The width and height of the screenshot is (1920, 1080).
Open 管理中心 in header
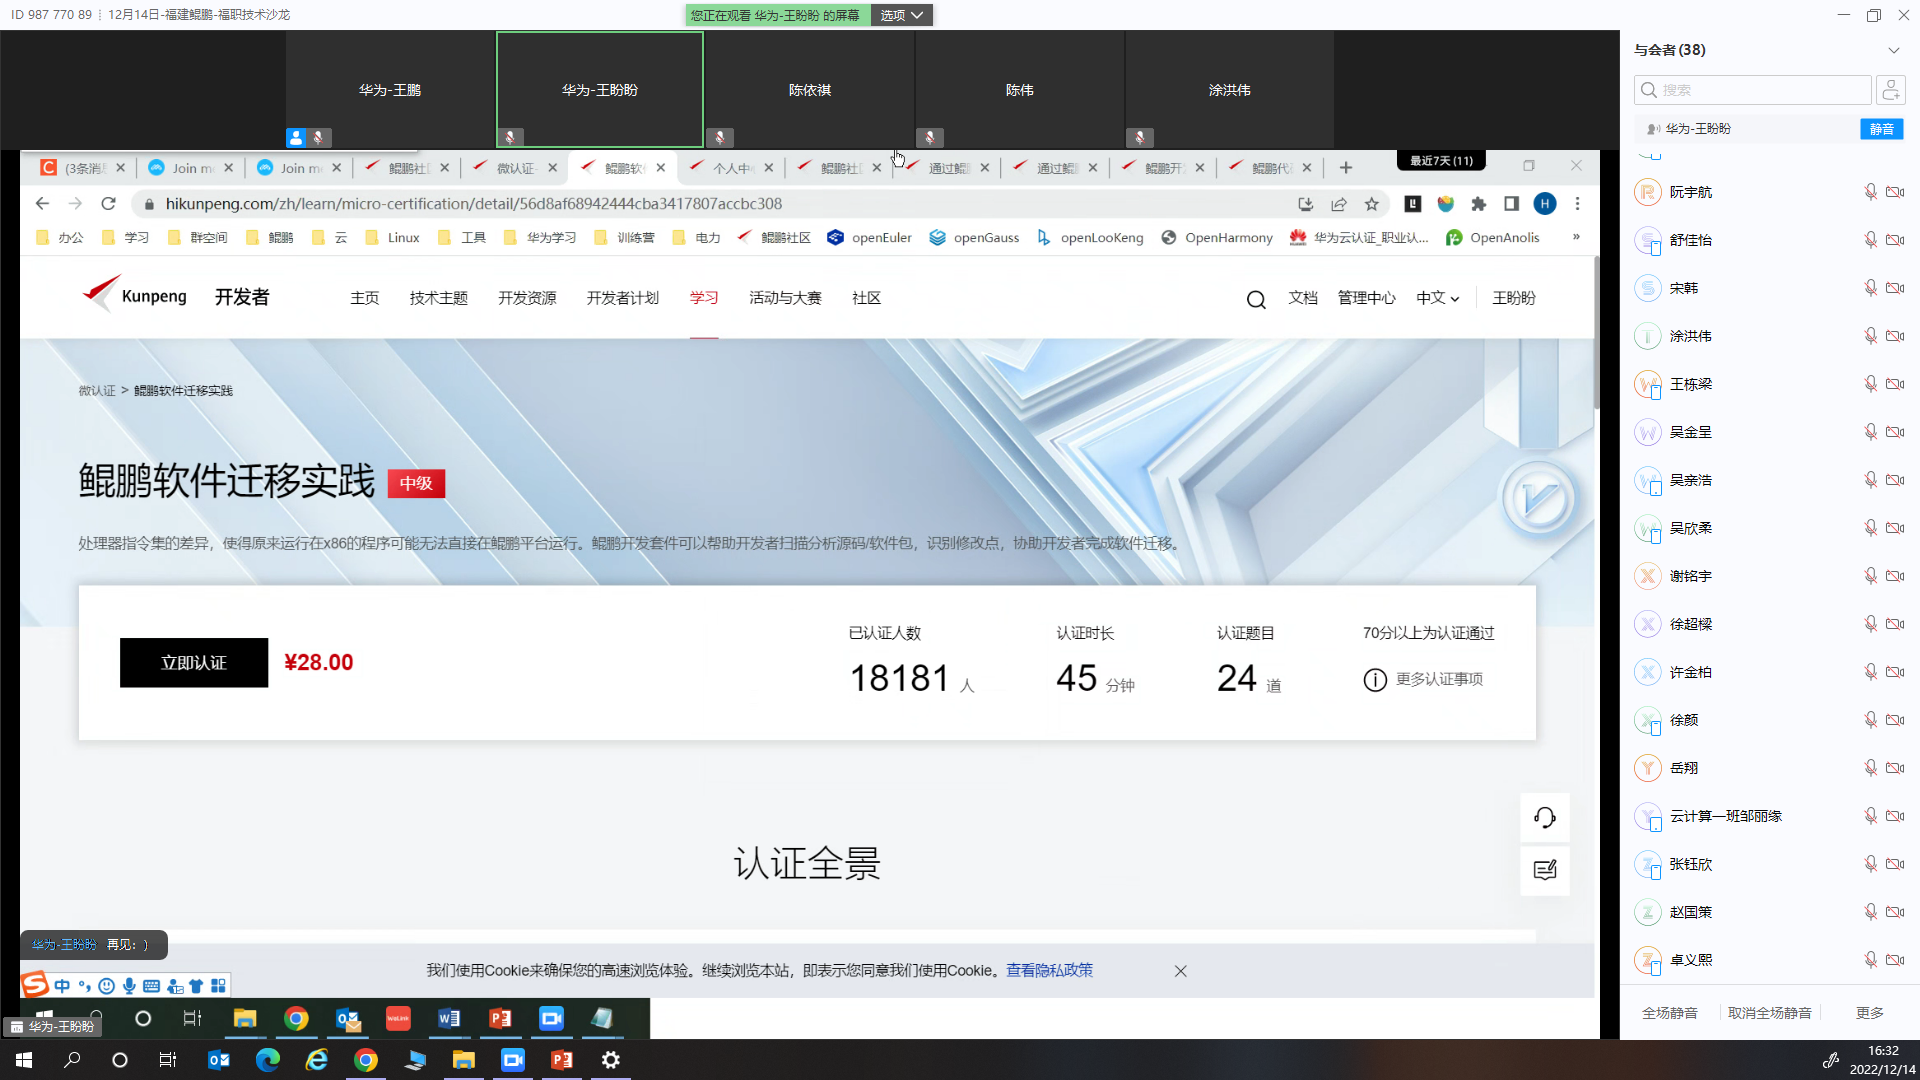(x=1366, y=298)
